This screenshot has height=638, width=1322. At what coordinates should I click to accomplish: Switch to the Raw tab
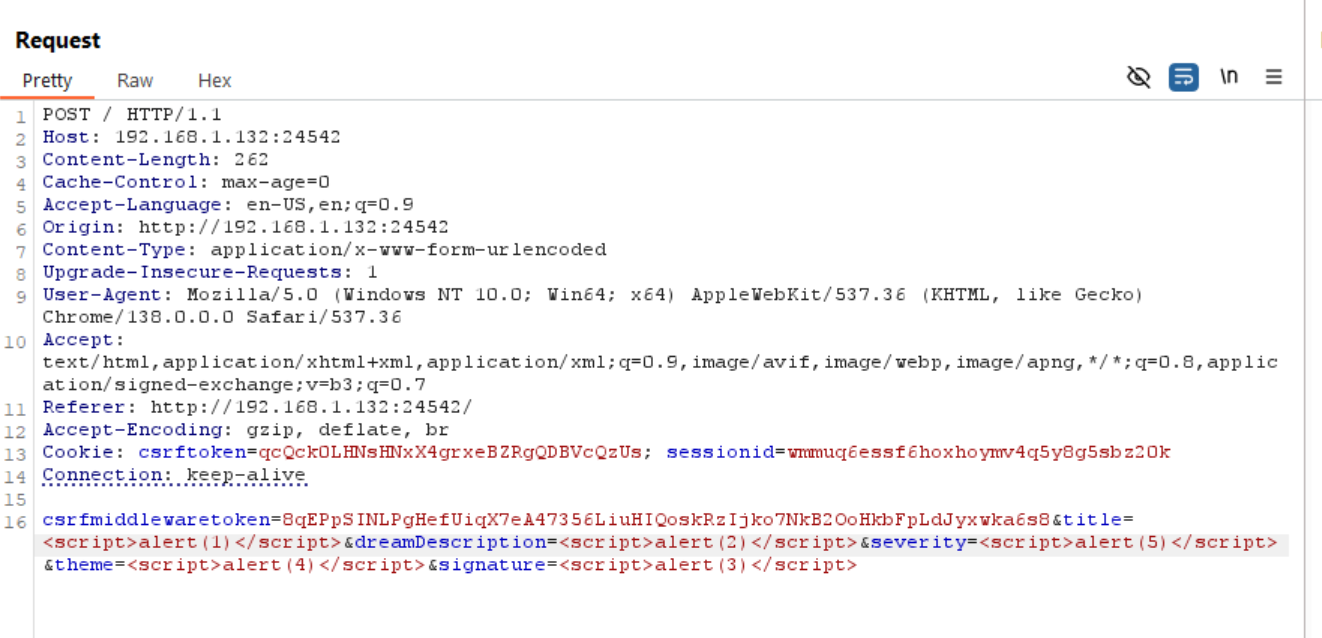135,81
